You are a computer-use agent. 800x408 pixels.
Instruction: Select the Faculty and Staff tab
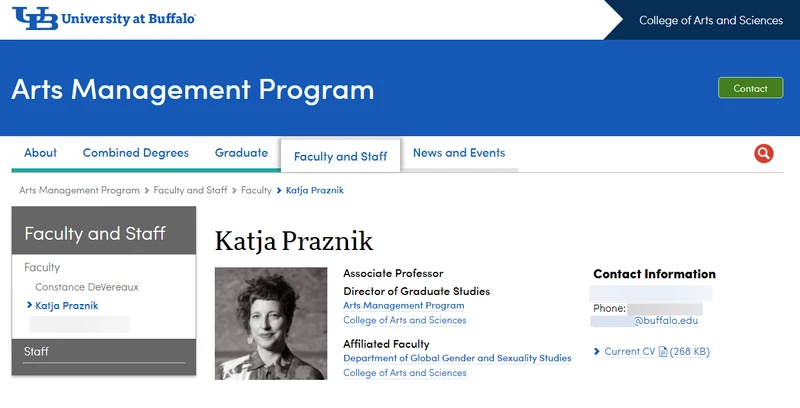(340, 156)
